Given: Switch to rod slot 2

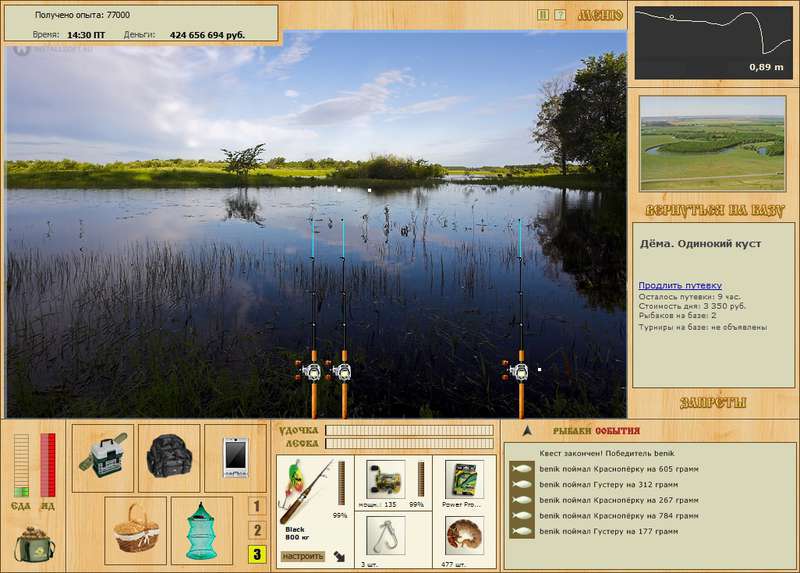Looking at the screenshot, I should click(x=257, y=530).
